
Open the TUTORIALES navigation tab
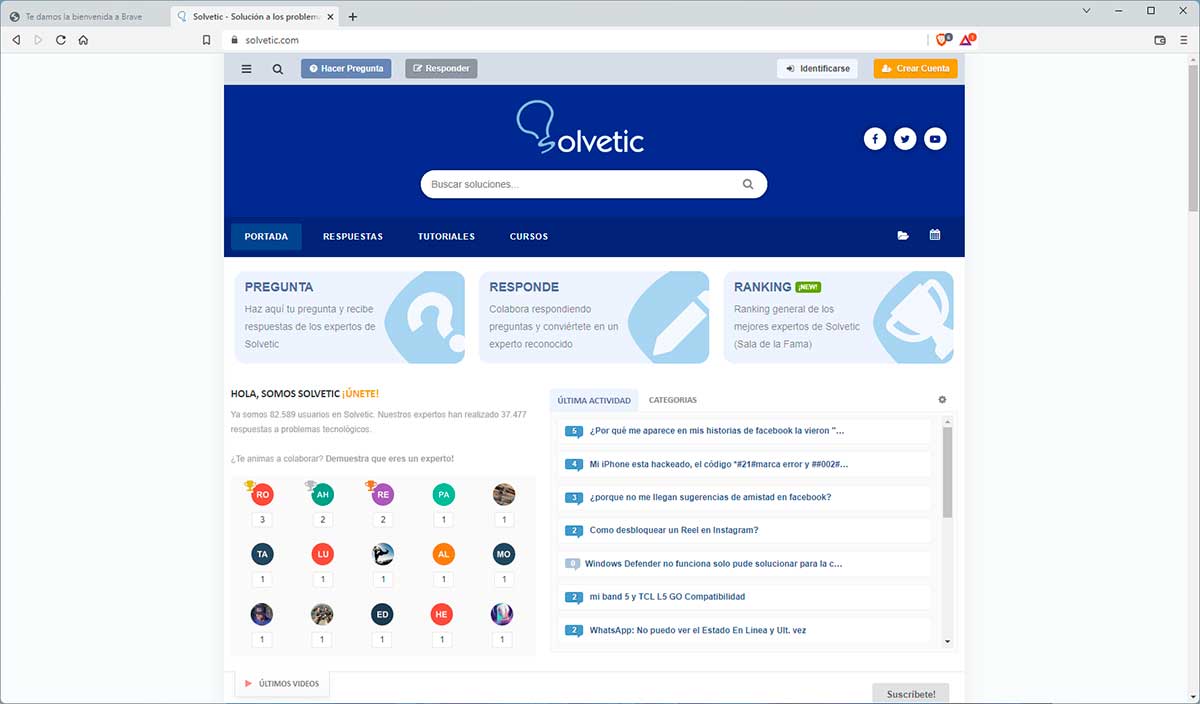point(446,237)
